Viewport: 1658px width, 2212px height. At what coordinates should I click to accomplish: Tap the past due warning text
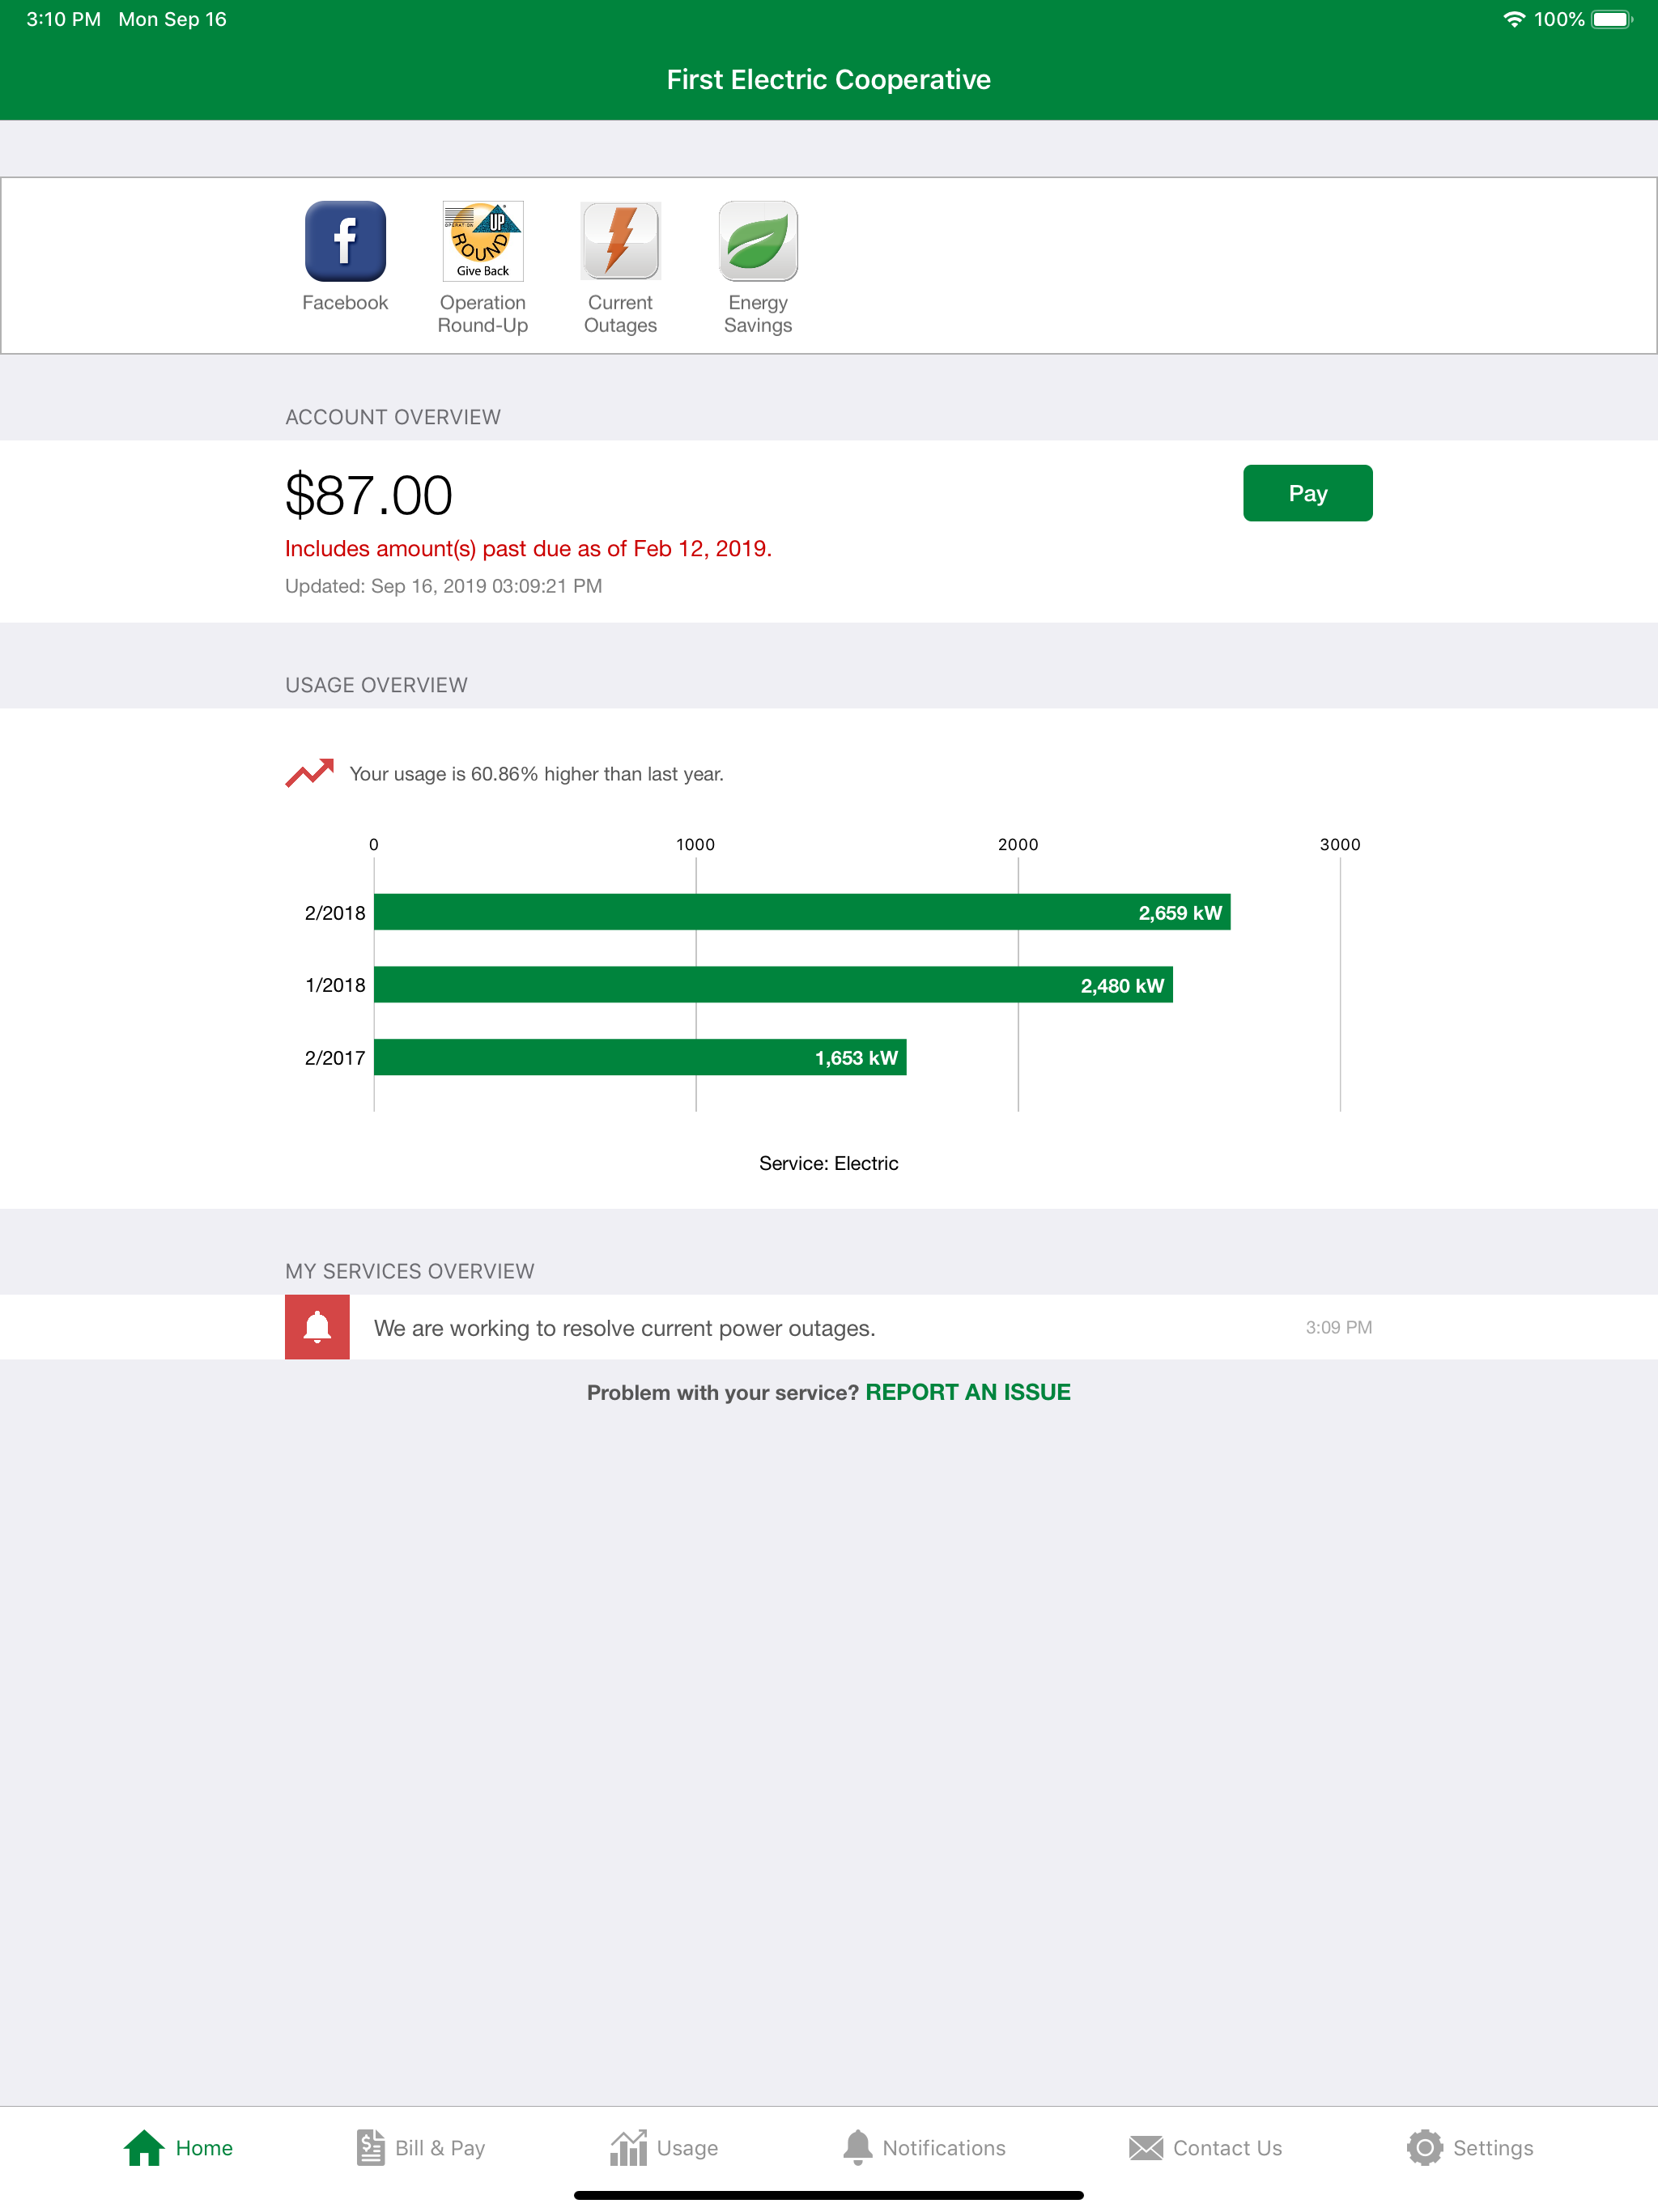pyautogui.click(x=528, y=549)
